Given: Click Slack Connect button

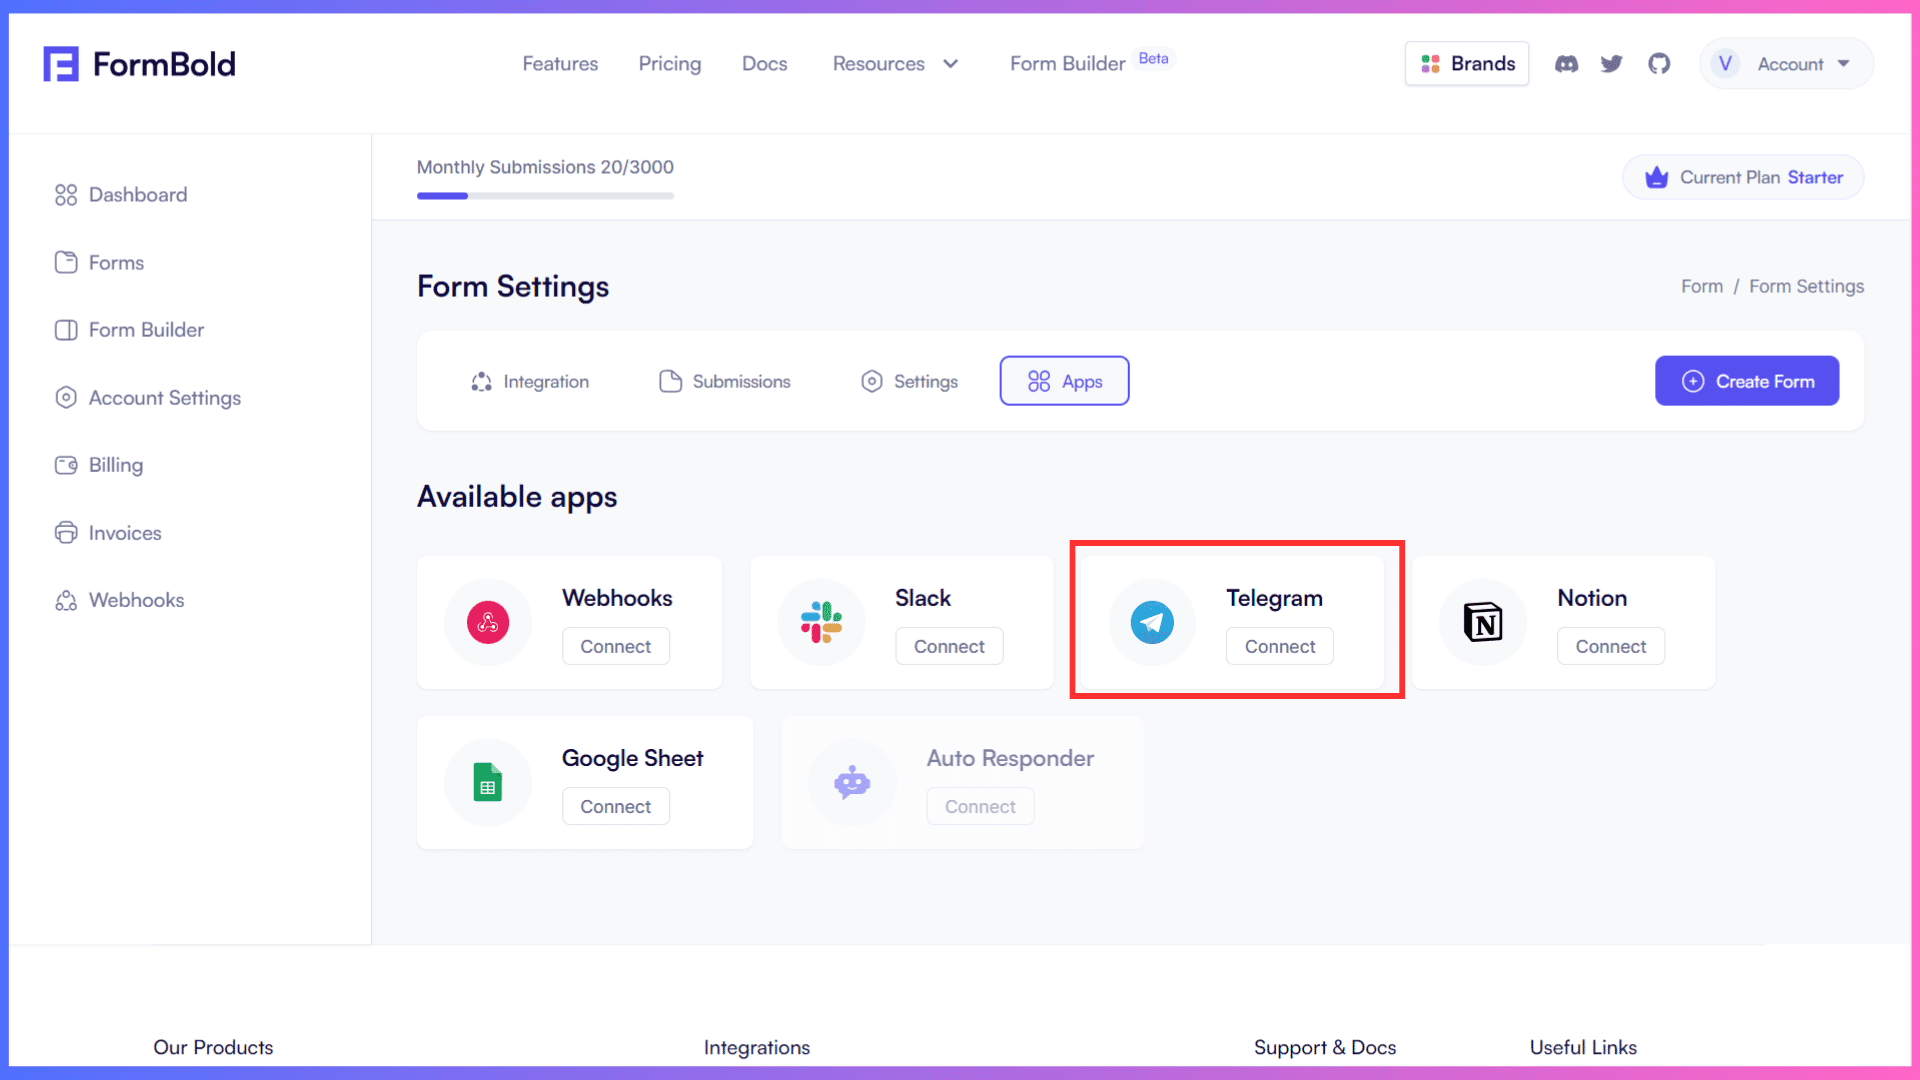Looking at the screenshot, I should point(948,645).
